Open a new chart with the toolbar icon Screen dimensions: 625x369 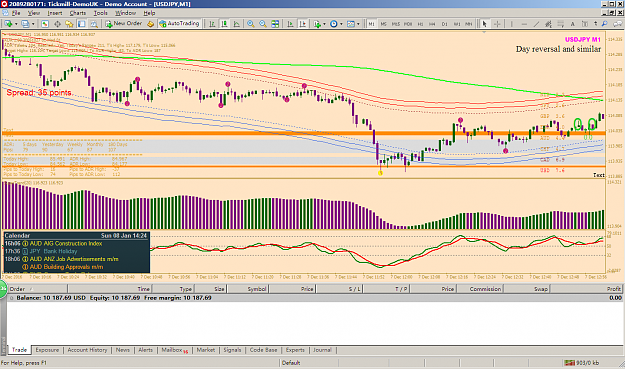click(8, 24)
